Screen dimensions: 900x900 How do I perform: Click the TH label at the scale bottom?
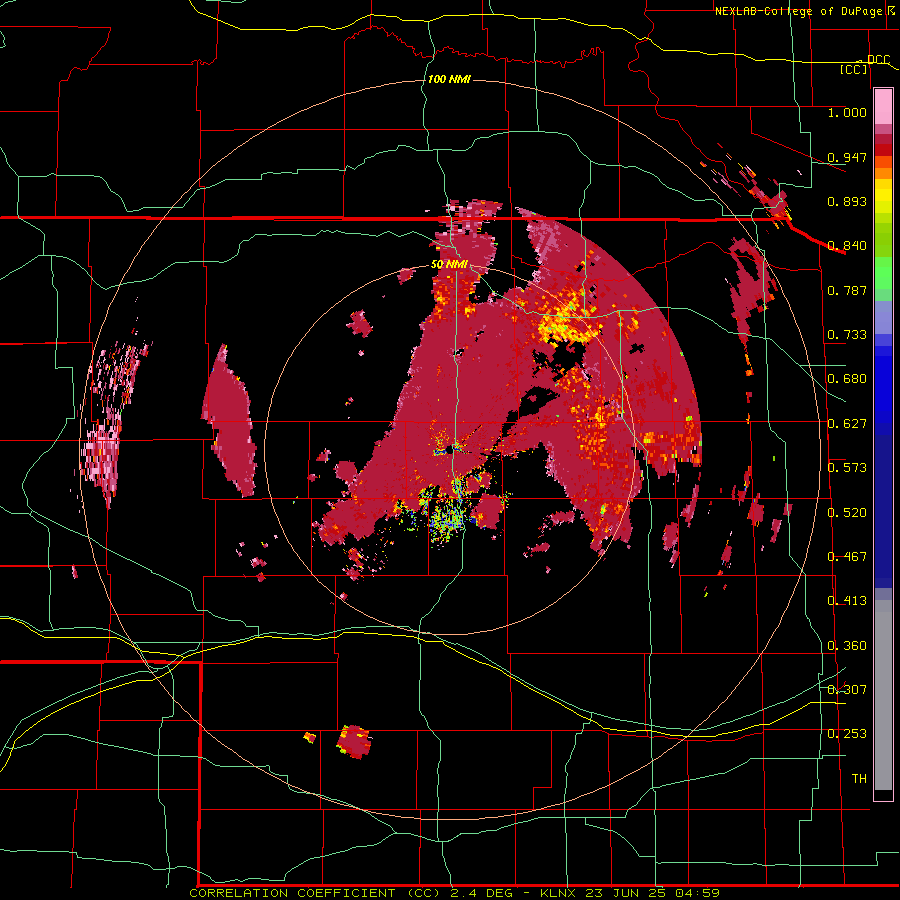(x=859, y=778)
